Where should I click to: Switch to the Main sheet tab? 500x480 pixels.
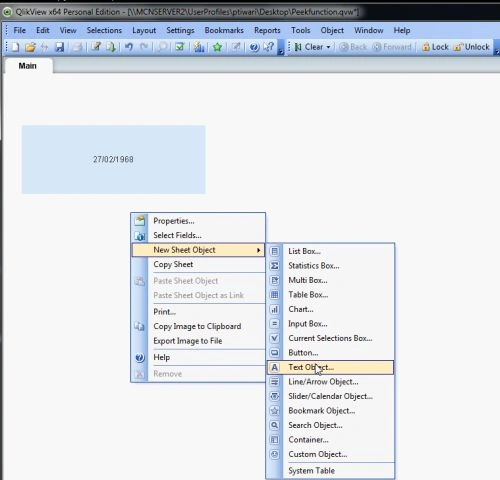point(28,66)
